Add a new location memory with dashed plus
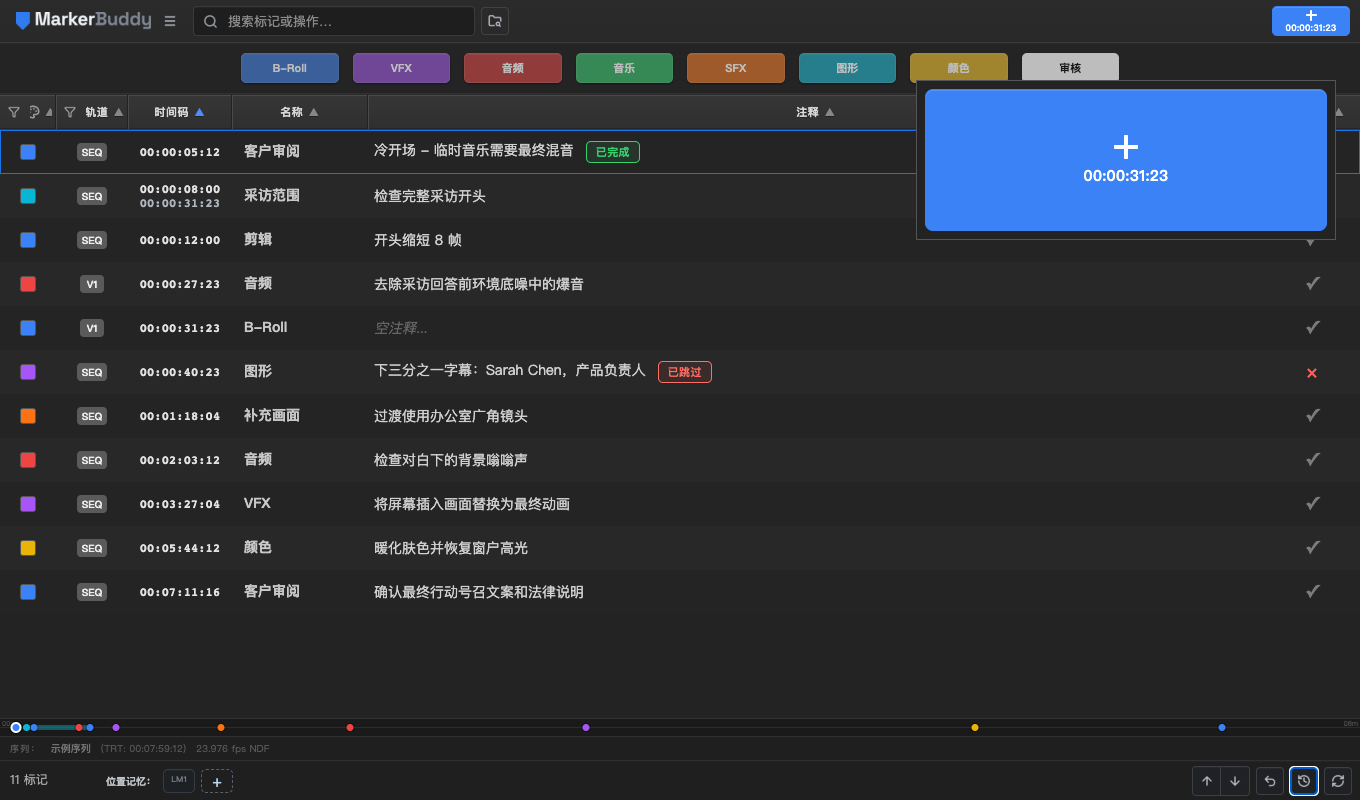1360x800 pixels. [217, 781]
